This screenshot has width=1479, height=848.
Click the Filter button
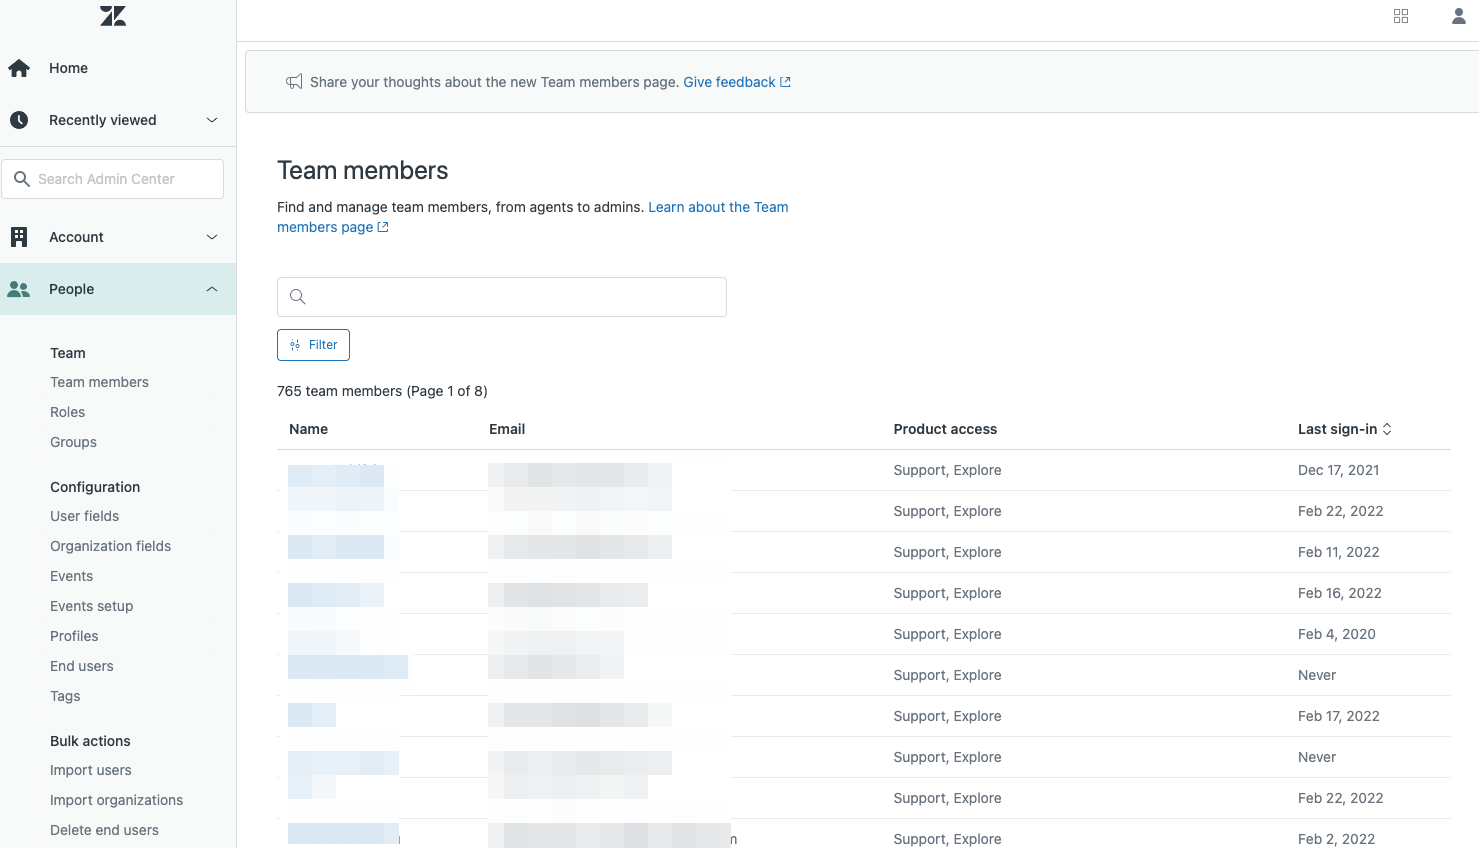click(313, 345)
